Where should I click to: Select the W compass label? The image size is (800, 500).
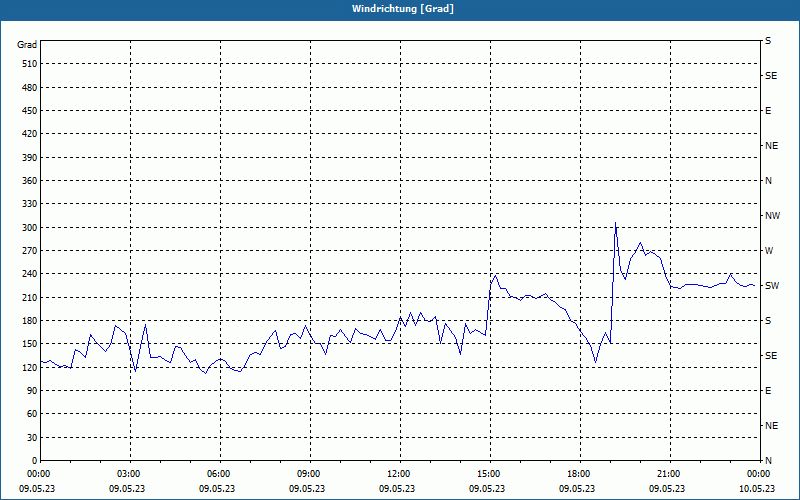tap(769, 251)
